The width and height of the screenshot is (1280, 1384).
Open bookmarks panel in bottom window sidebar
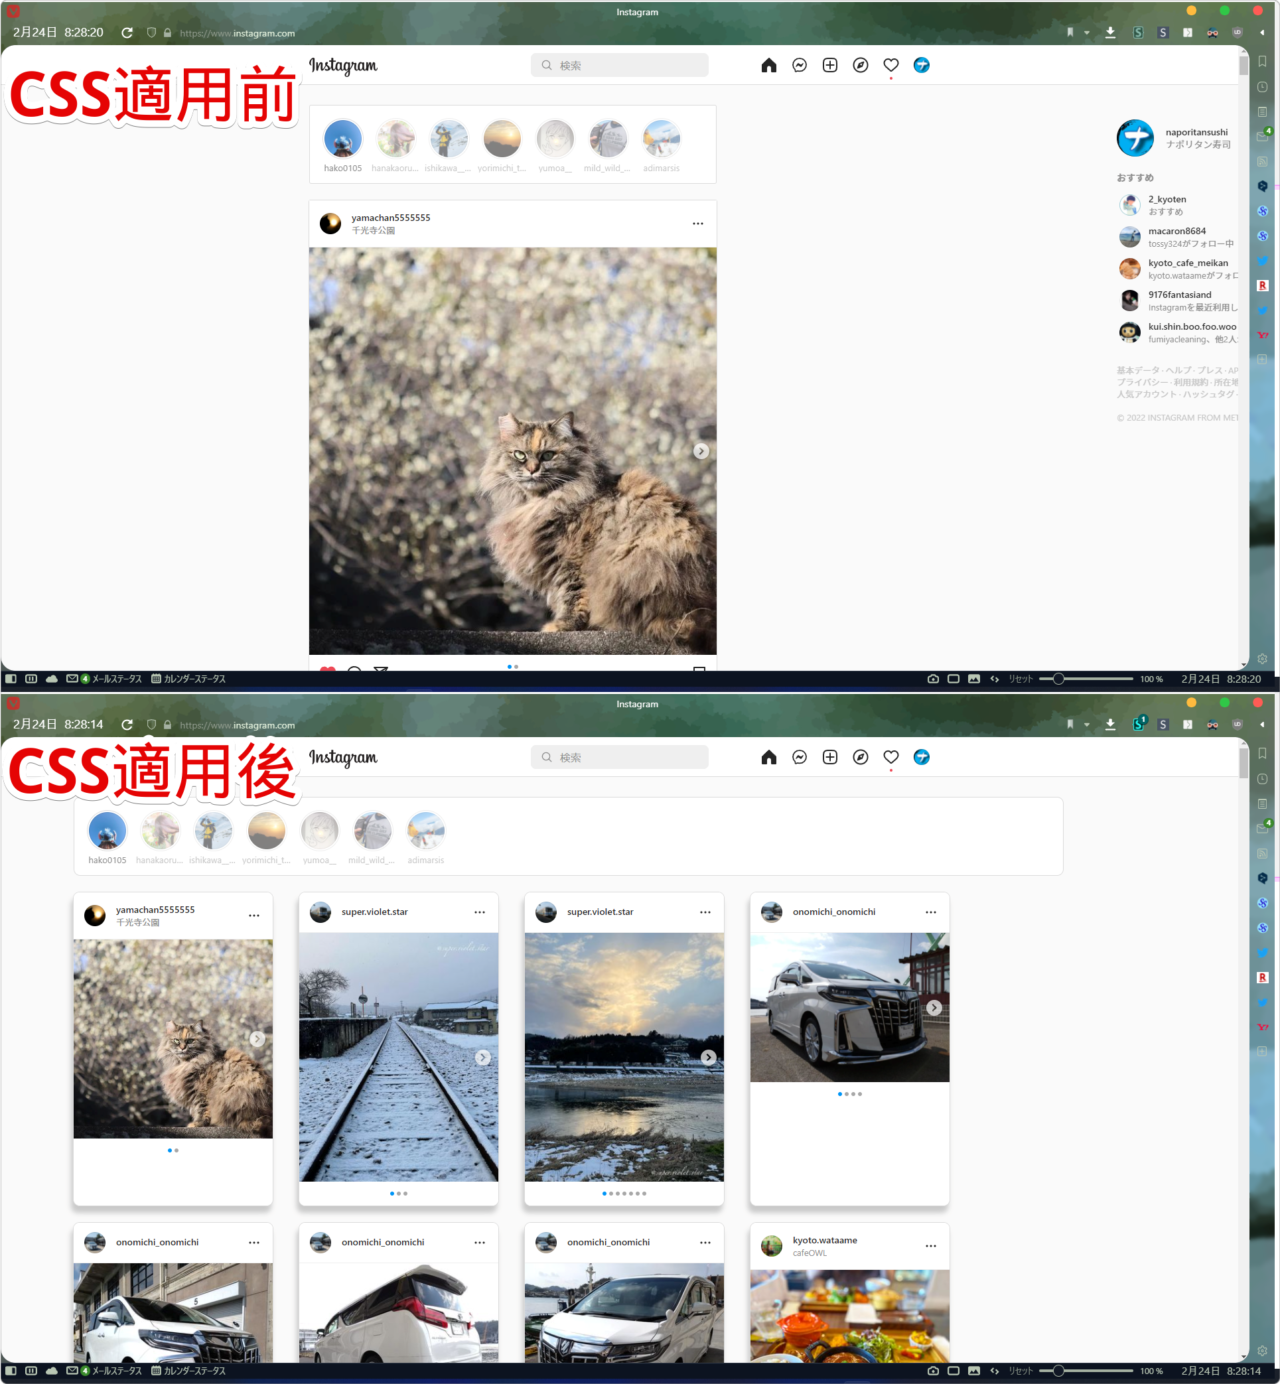pyautogui.click(x=1263, y=753)
